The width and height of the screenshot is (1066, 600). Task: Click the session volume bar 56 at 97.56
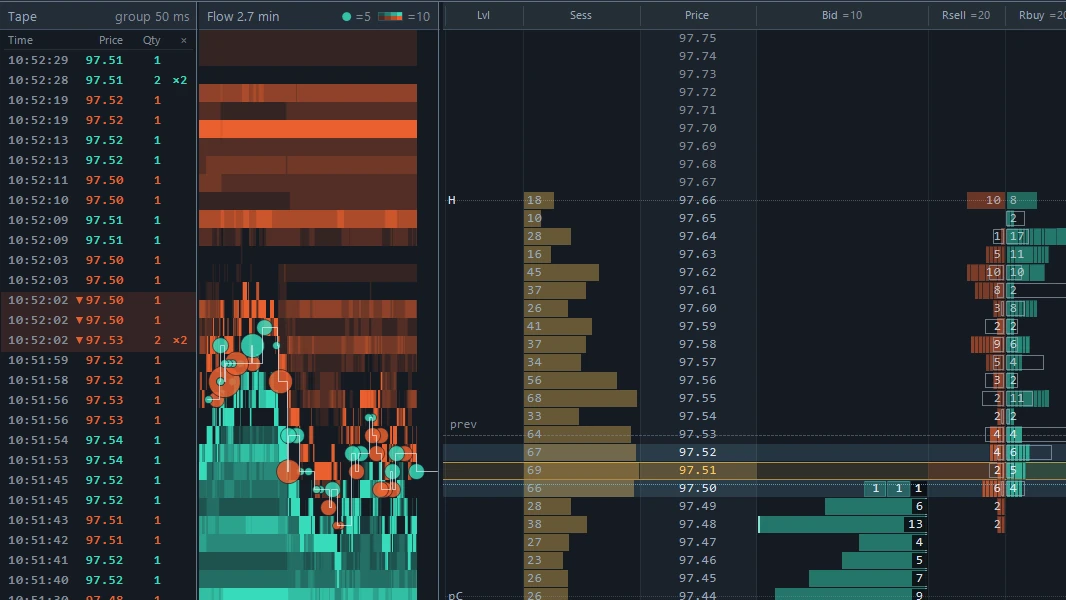[x=570, y=381]
